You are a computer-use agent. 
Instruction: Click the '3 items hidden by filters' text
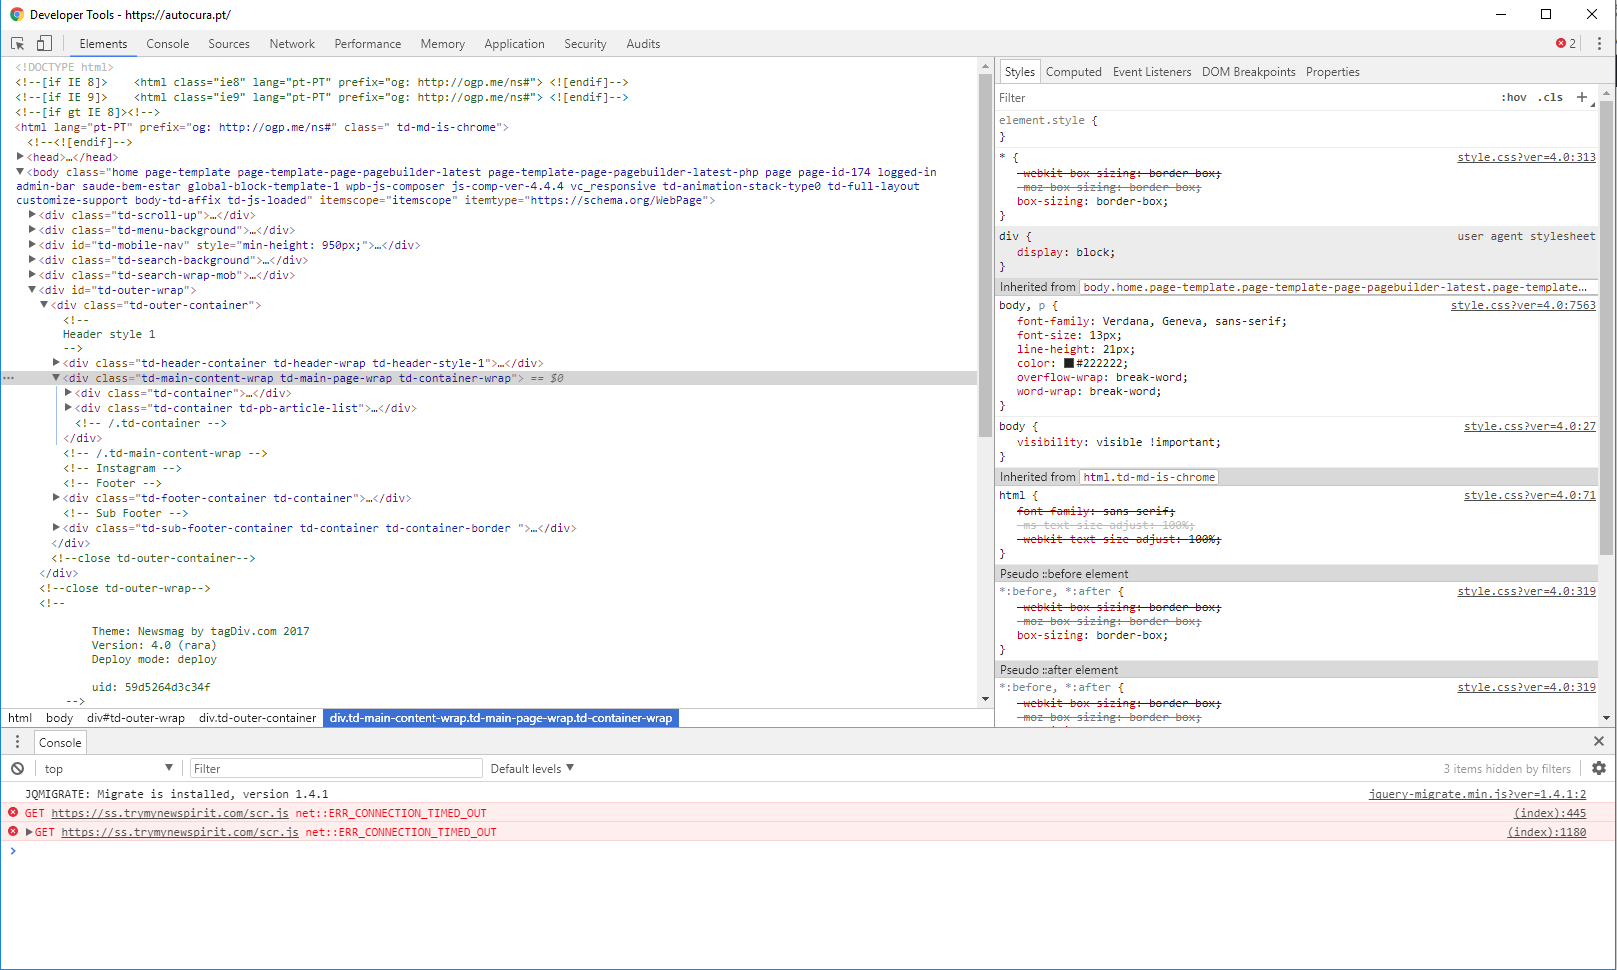pyautogui.click(x=1507, y=768)
